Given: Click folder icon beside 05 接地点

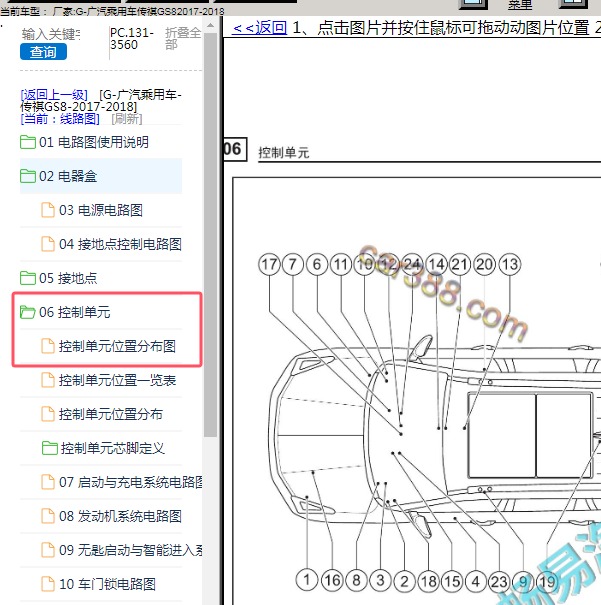Looking at the screenshot, I should coord(28,278).
